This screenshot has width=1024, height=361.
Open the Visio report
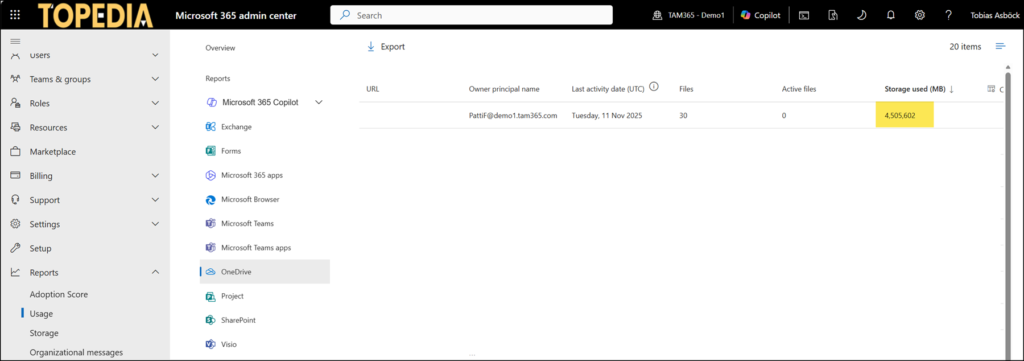229,344
